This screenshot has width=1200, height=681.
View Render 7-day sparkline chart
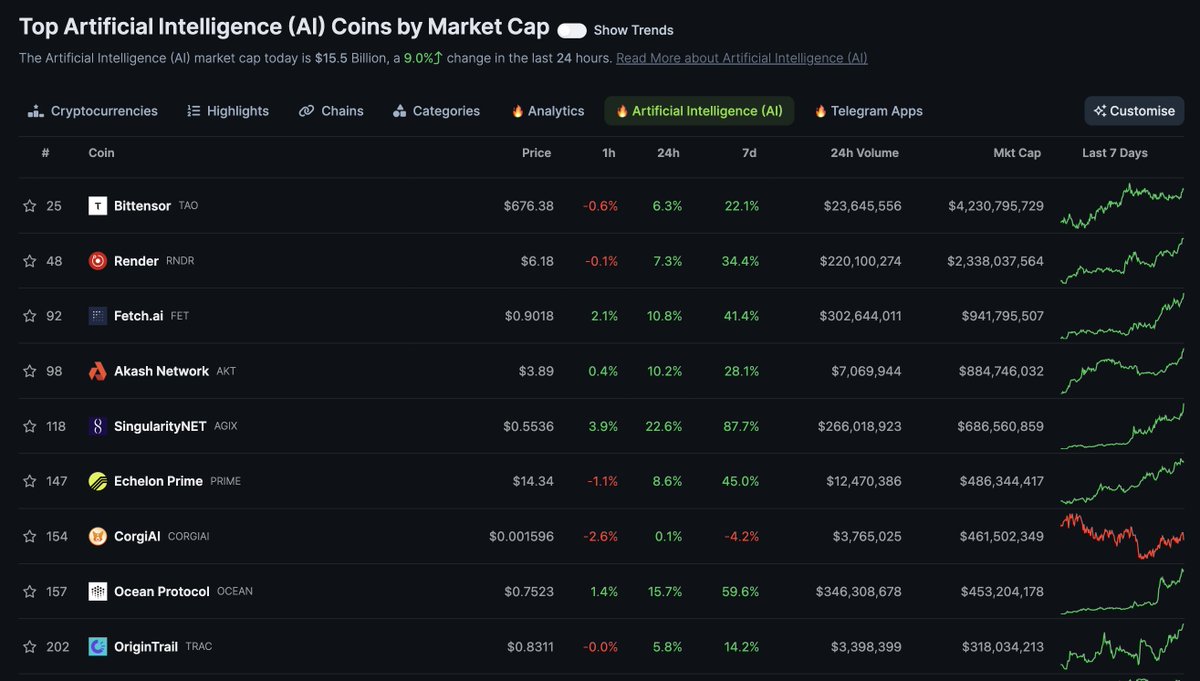pos(1122,261)
